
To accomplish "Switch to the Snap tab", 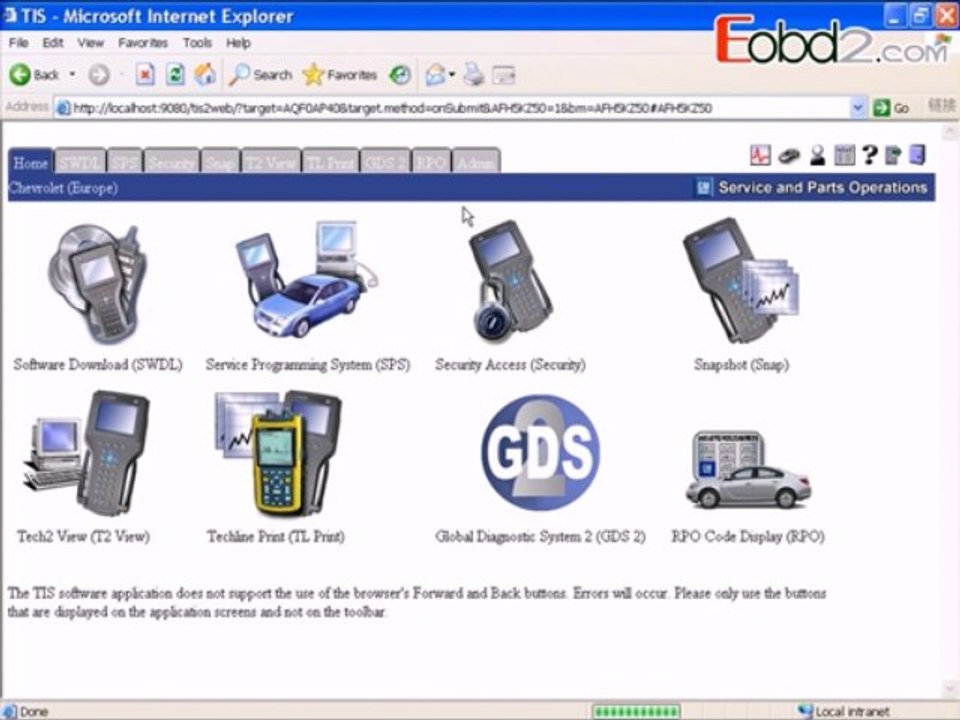I will tap(220, 162).
